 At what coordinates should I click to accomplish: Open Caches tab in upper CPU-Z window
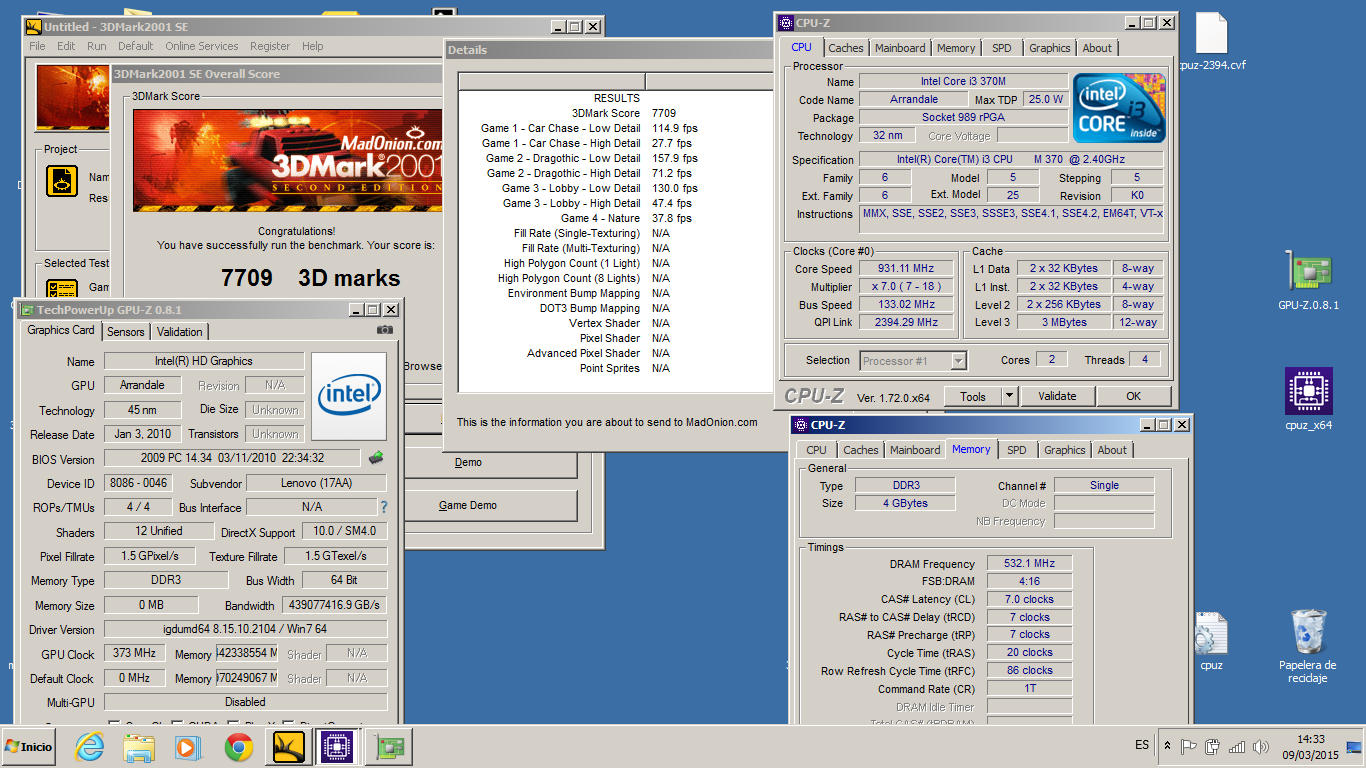[x=846, y=48]
